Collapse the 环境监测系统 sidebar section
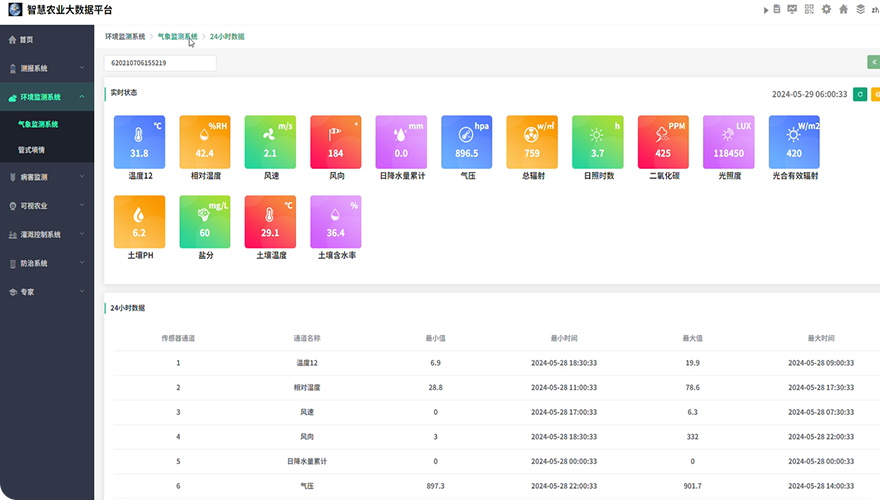 47,97
